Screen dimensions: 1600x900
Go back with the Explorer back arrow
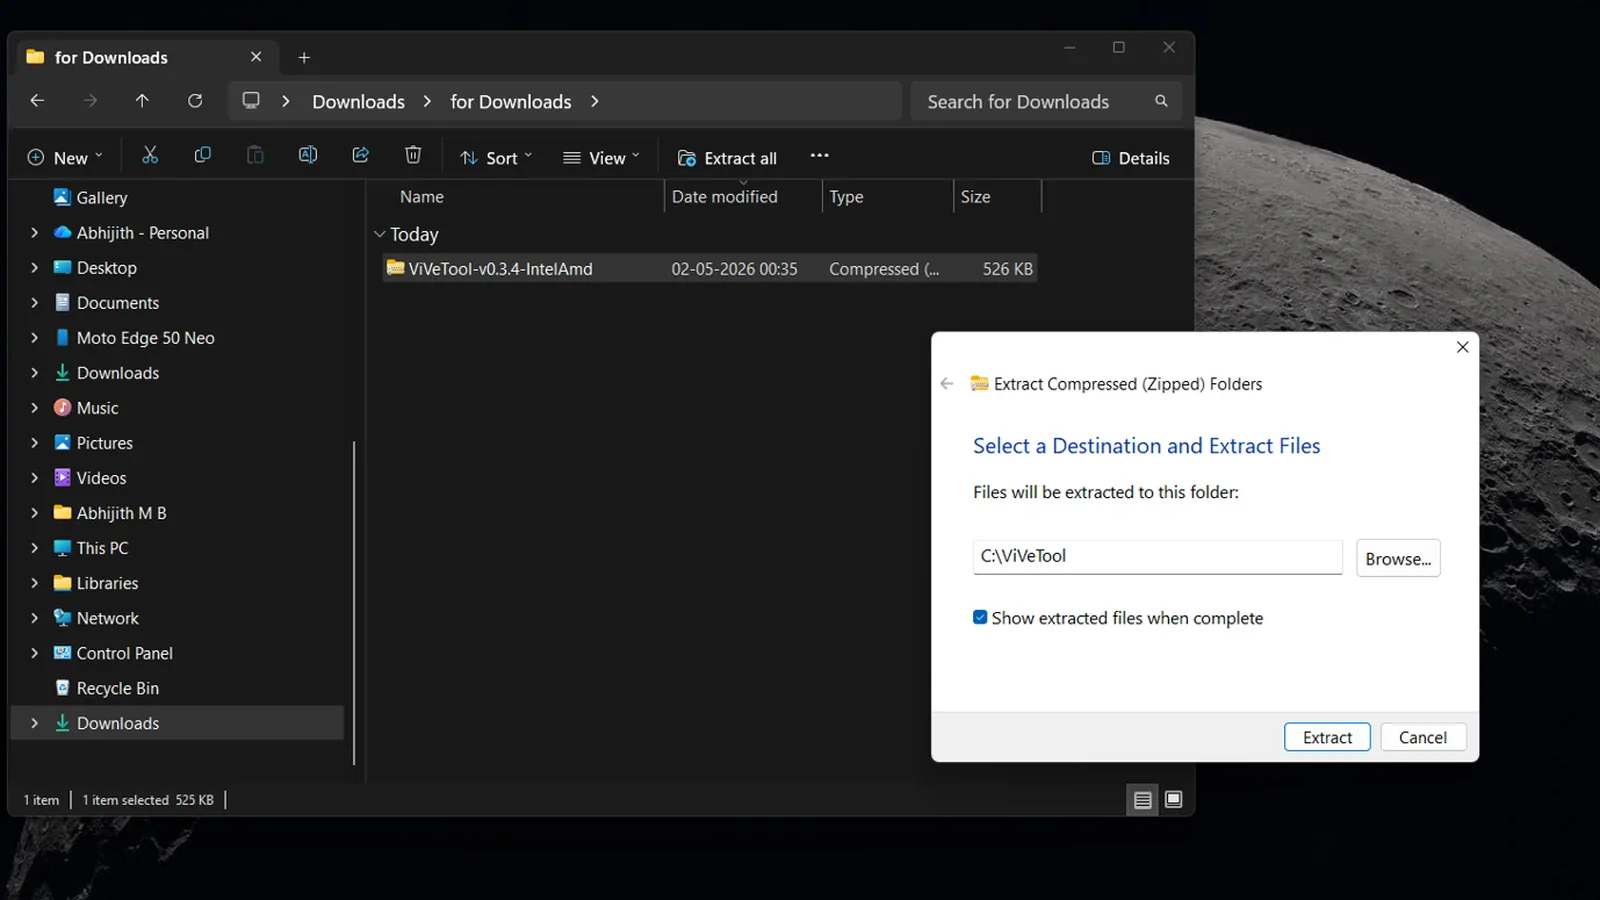[x=37, y=101]
